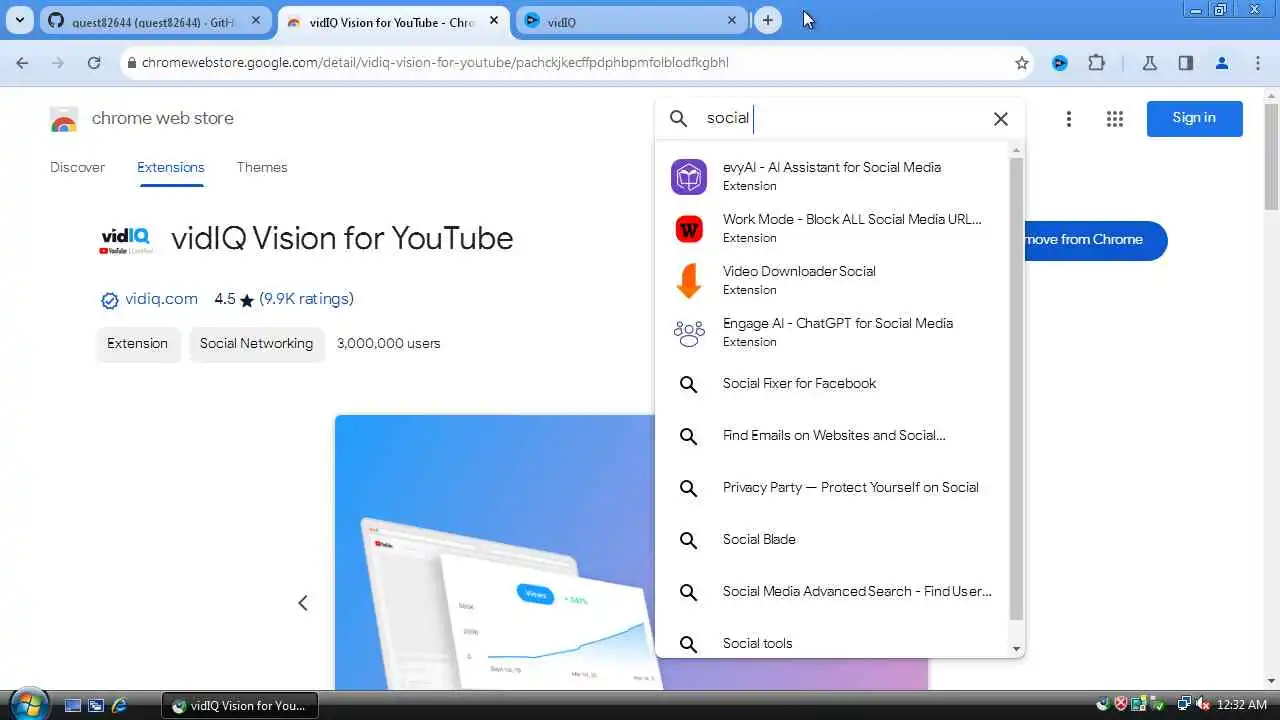Open the evyAI AI Assistant extension suggestion

tap(832, 176)
